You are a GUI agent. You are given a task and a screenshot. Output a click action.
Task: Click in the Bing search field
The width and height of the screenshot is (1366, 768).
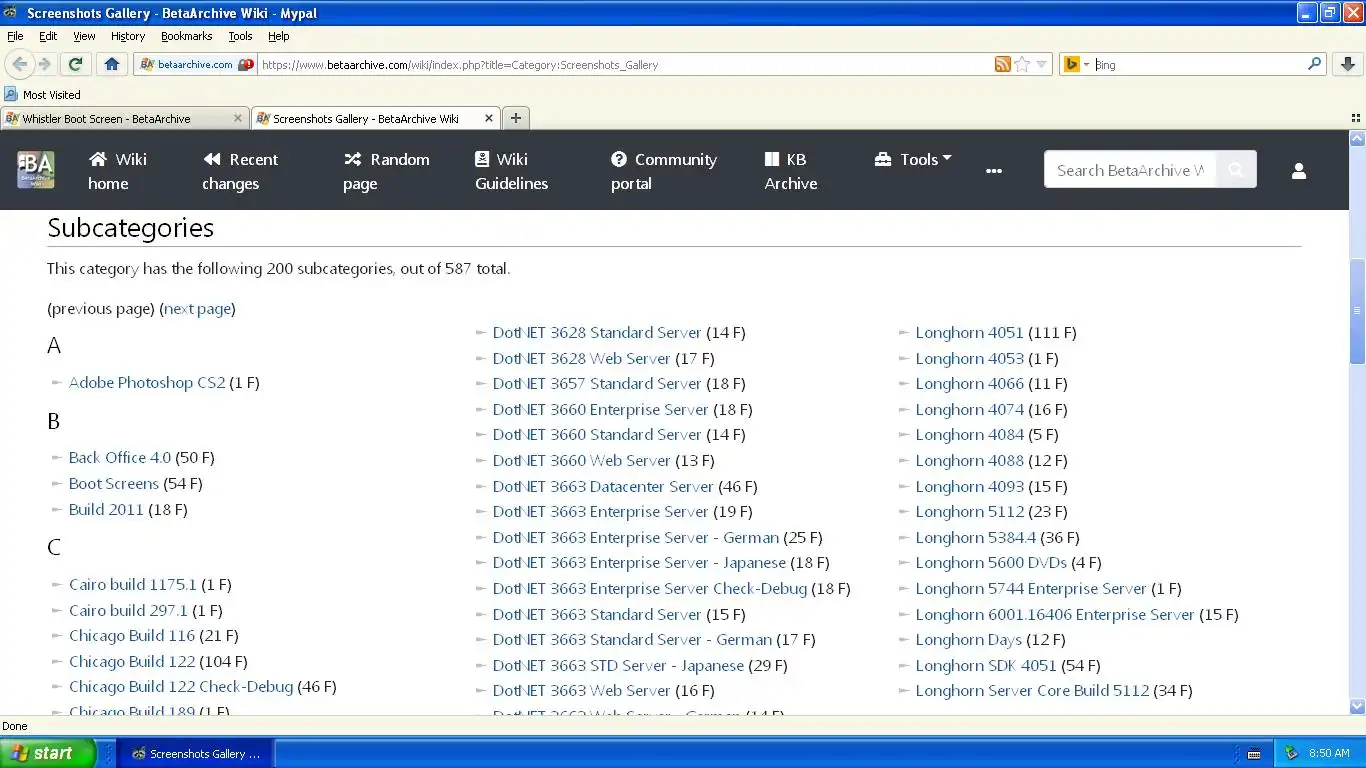pos(1198,64)
